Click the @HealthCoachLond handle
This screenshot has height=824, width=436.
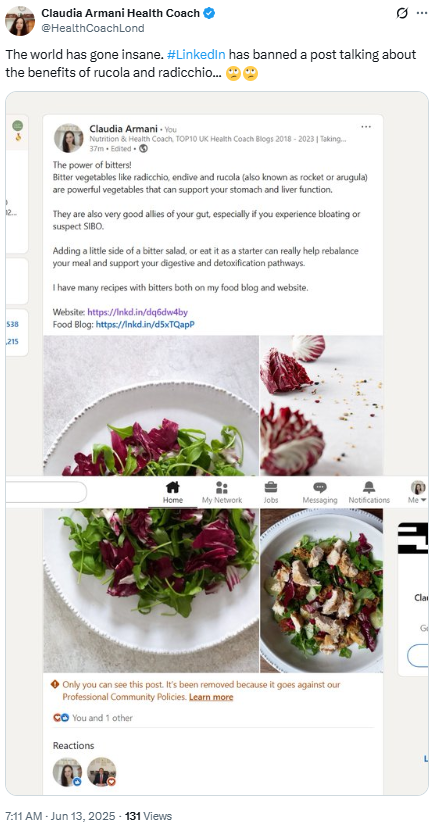click(x=92, y=28)
